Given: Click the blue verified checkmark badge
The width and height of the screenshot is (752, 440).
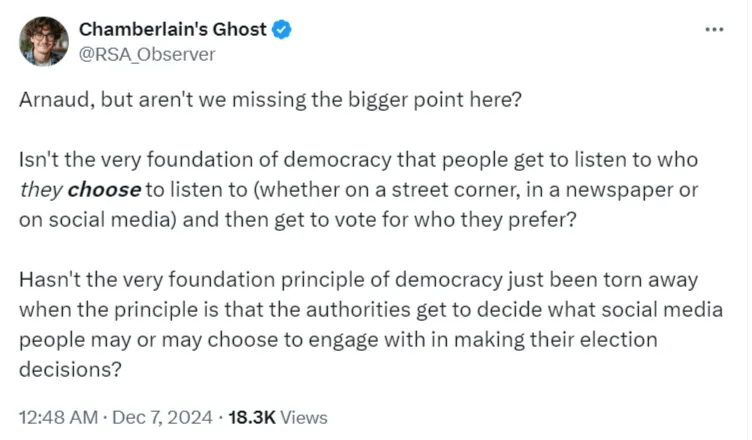Looking at the screenshot, I should coord(282,30).
